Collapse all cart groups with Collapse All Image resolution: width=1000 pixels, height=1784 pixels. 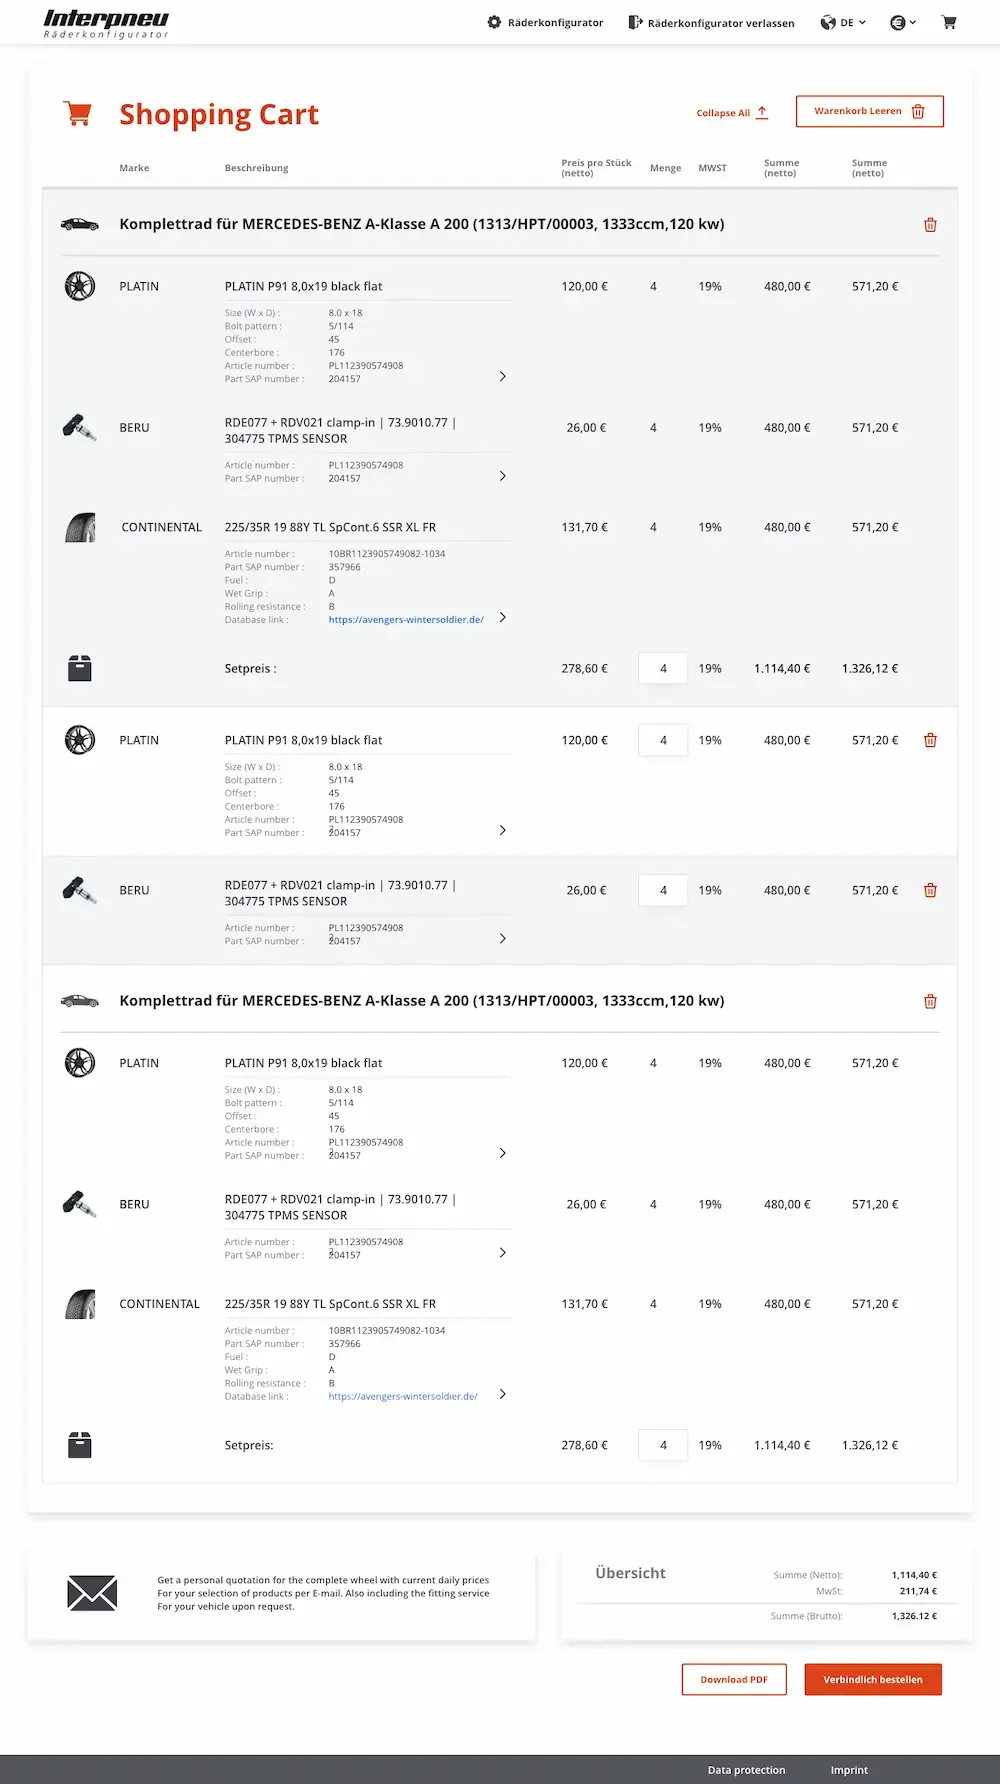[x=732, y=113]
